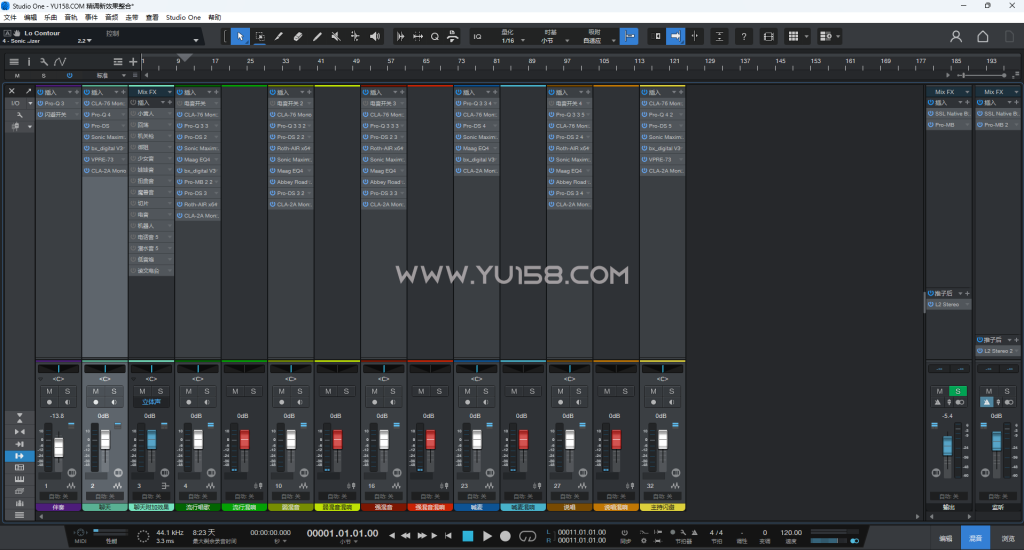Image resolution: width=1024 pixels, height=550 pixels.
Task: Switch to the 编辑 (Edit) view button
Action: (946, 538)
